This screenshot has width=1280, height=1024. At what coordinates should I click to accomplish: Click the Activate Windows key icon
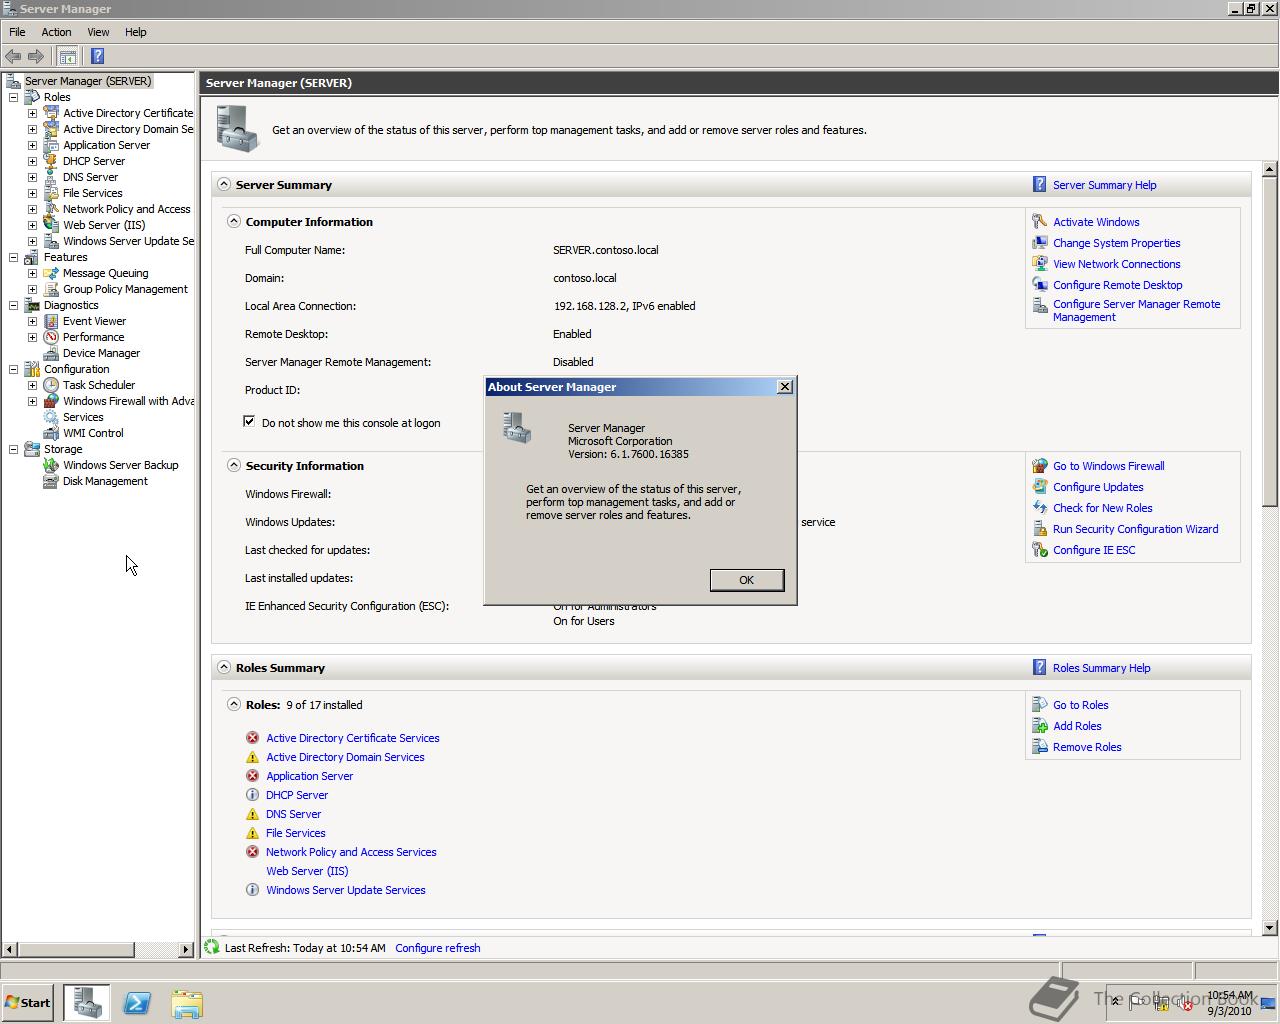click(1039, 222)
